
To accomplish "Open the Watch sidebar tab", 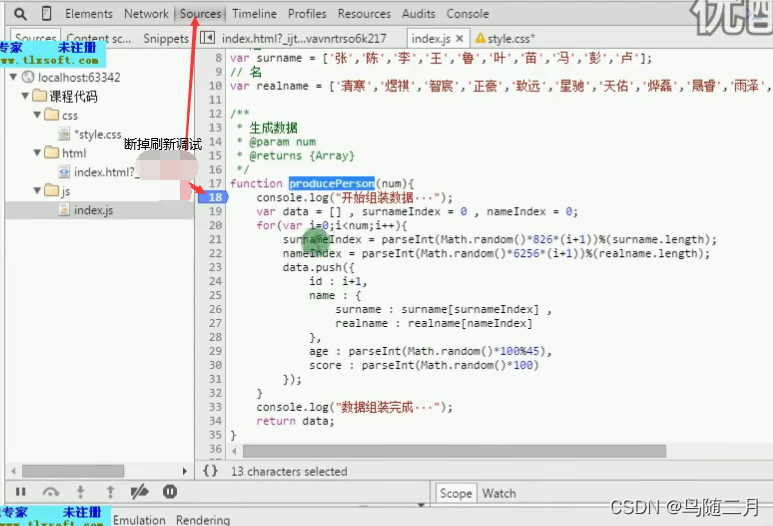I will tap(499, 493).
